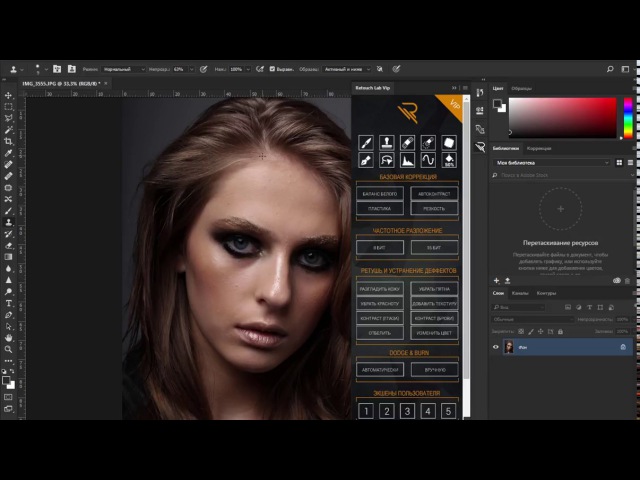Select the Zoom tool
This screenshot has width=640, height=480.
(x=8, y=349)
